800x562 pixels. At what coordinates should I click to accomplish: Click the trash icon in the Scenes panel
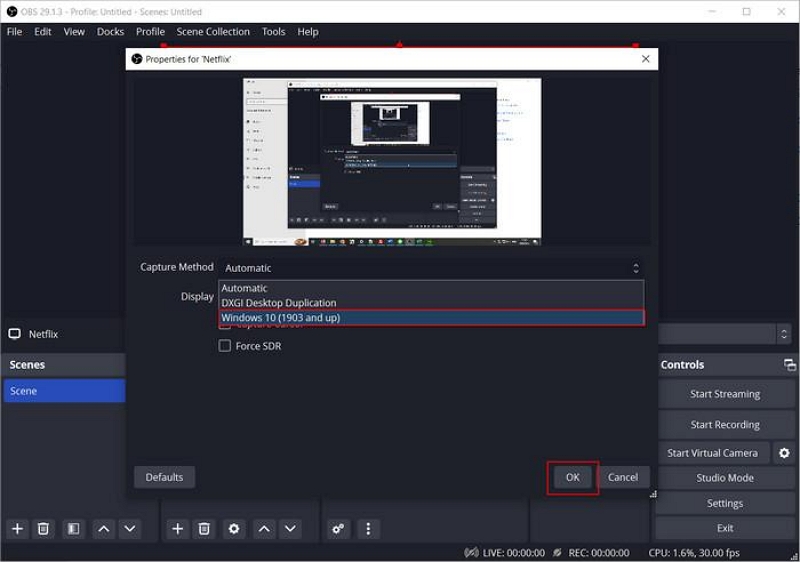[x=44, y=528]
